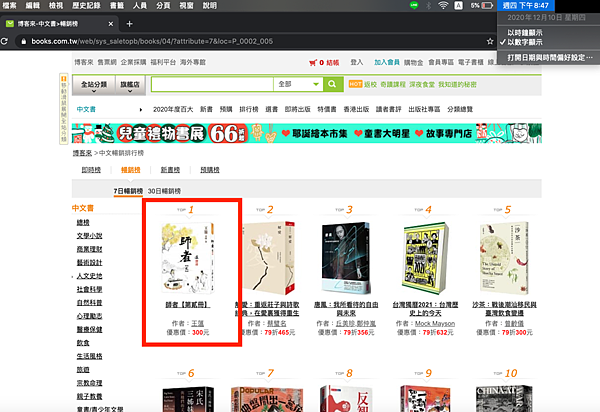Switch to the 即時榜 tab
The width and height of the screenshot is (600, 412).
91,170
